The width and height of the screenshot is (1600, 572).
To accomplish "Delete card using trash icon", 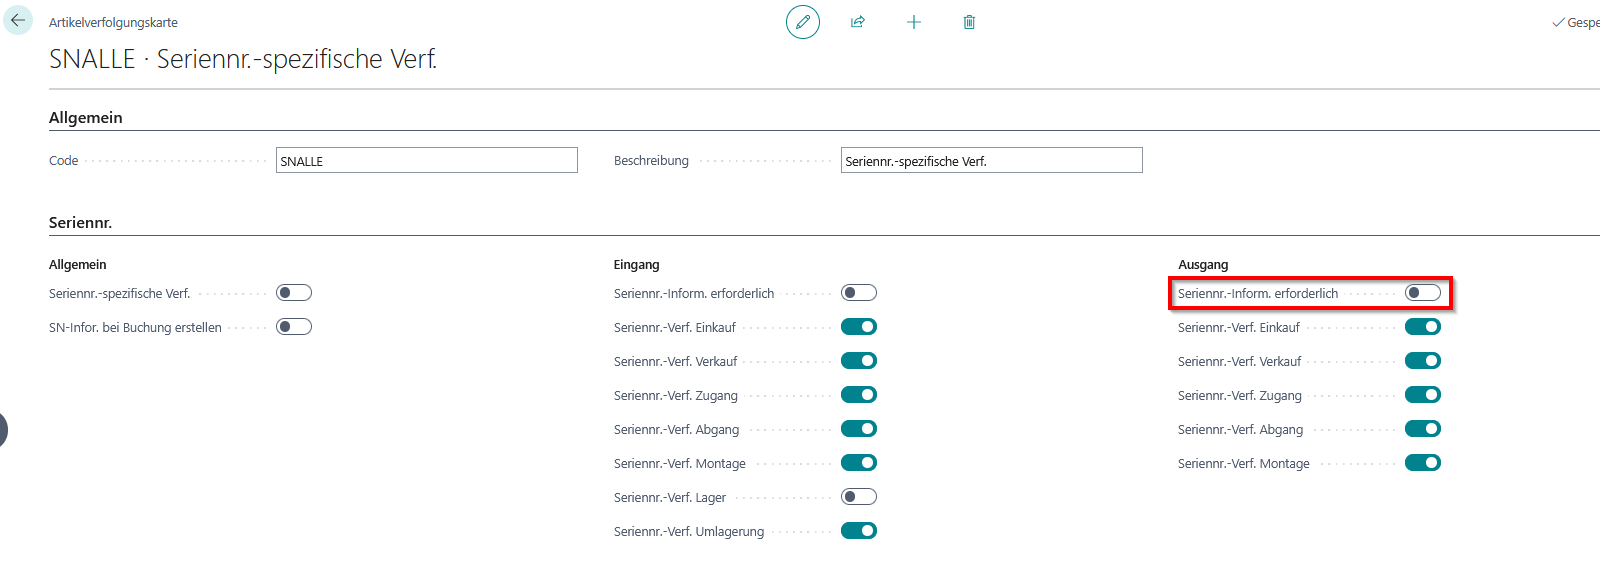I will (x=969, y=22).
